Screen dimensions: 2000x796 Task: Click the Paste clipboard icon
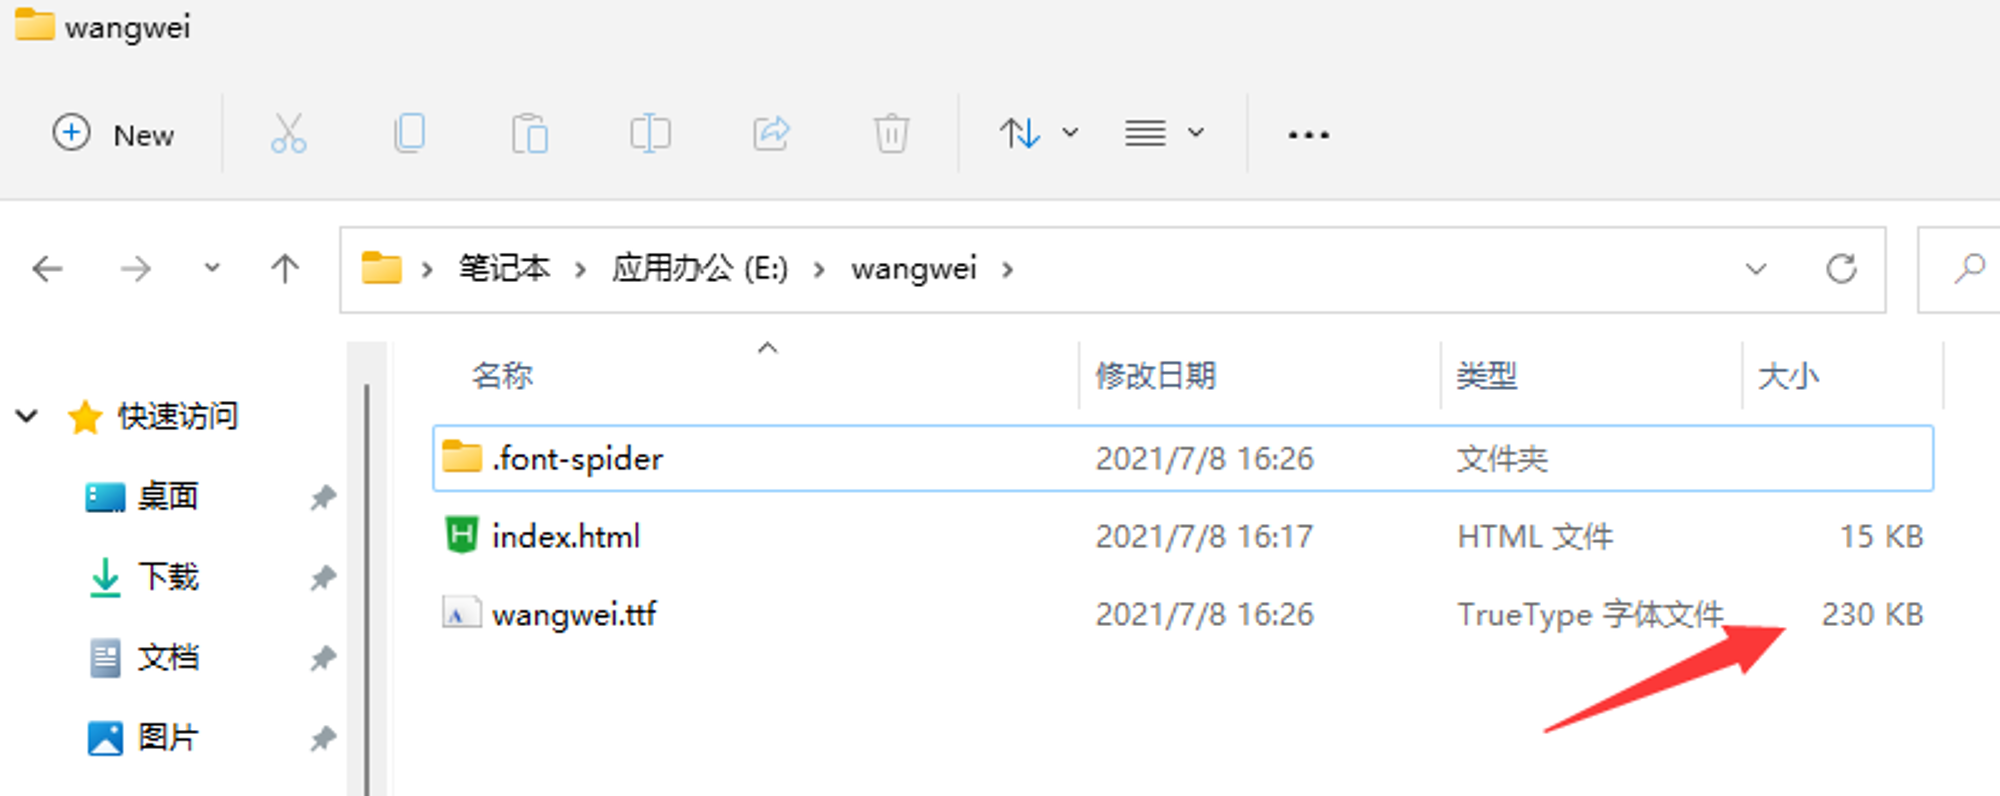pyautogui.click(x=529, y=133)
